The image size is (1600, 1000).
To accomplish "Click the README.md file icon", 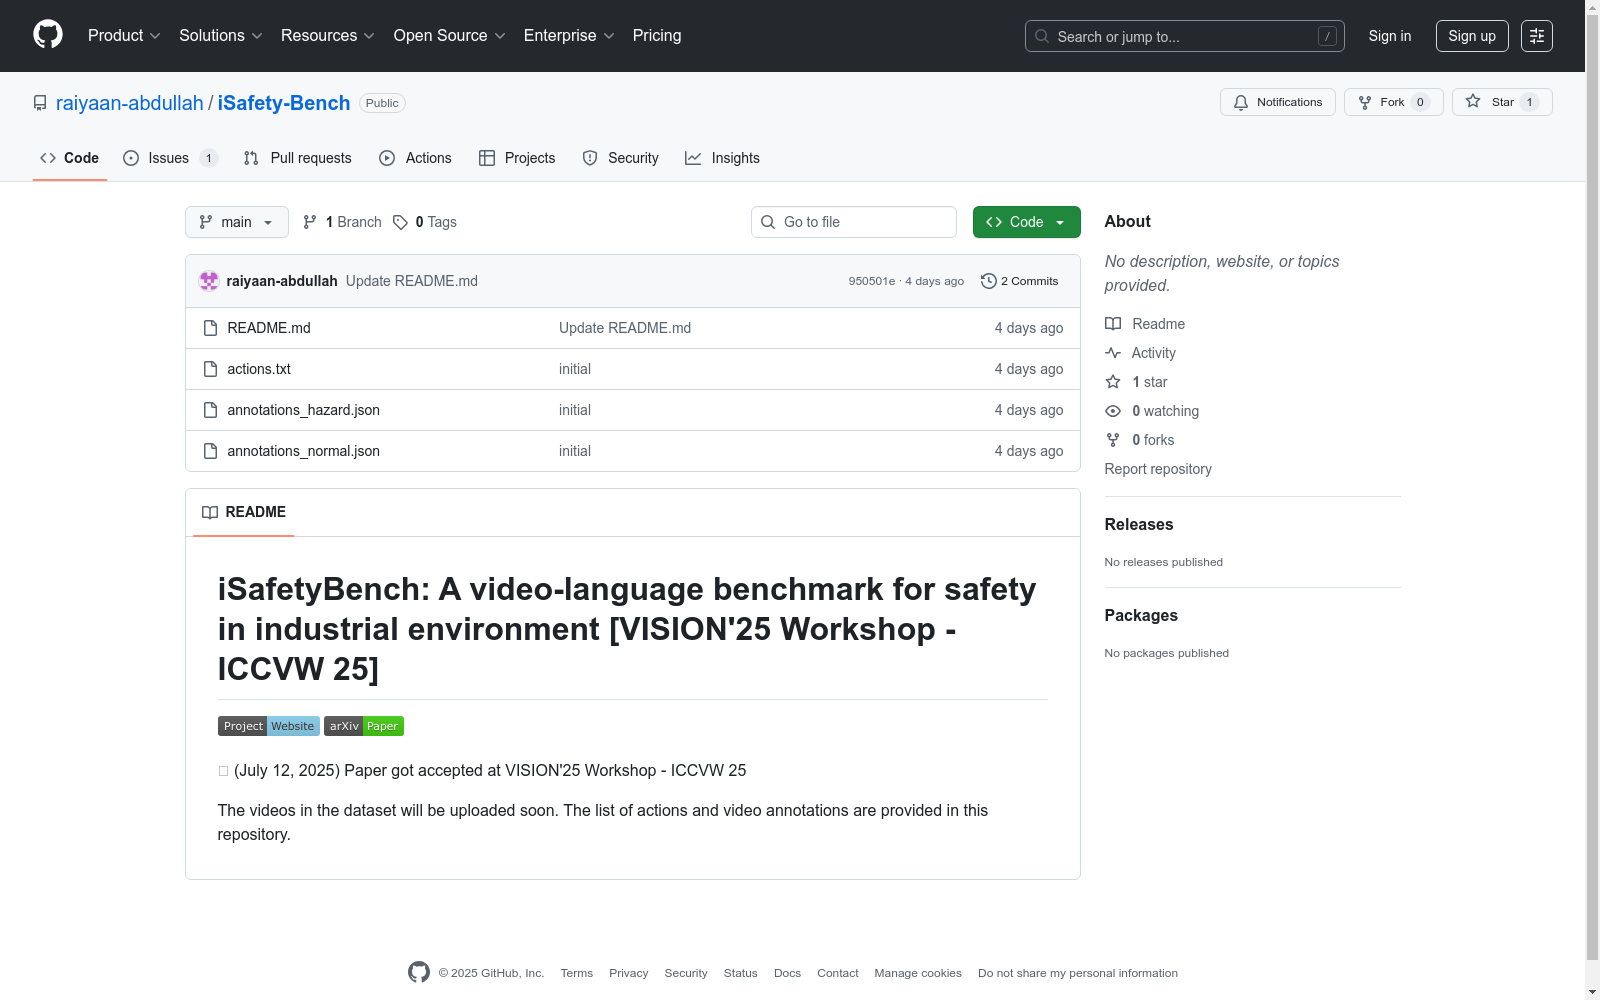I will (210, 328).
